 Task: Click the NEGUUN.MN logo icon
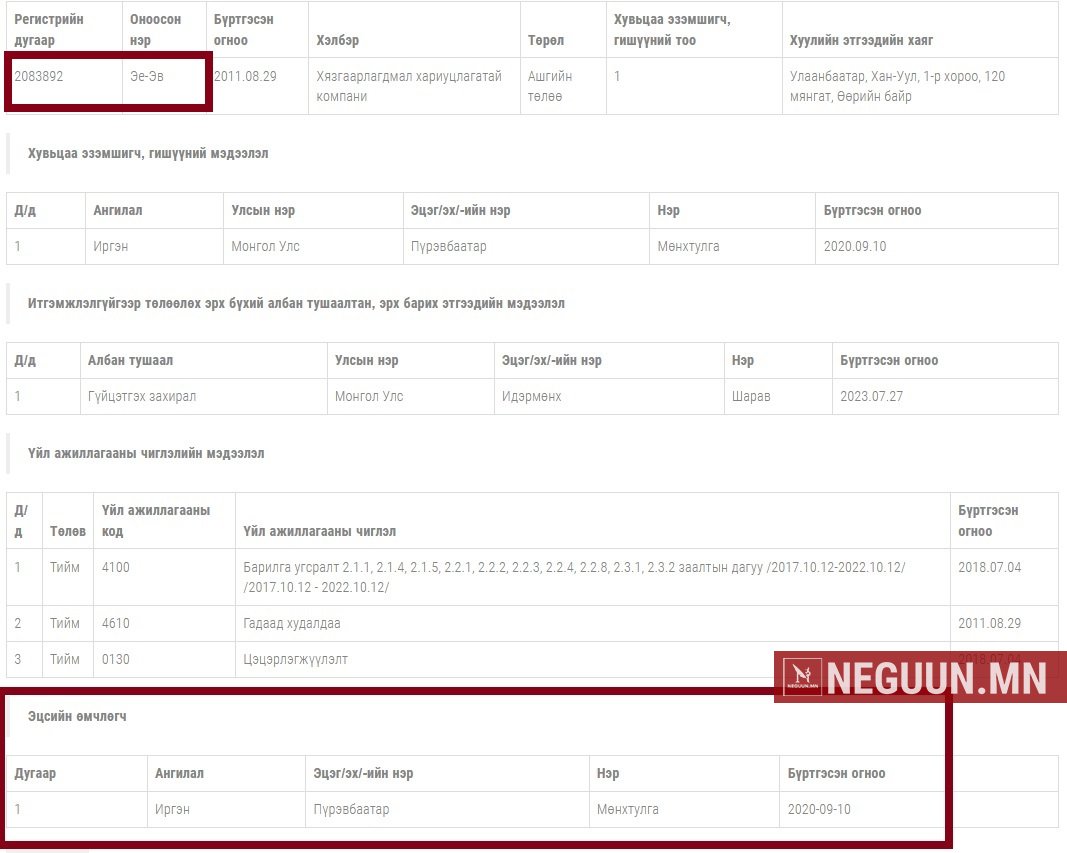click(x=803, y=678)
